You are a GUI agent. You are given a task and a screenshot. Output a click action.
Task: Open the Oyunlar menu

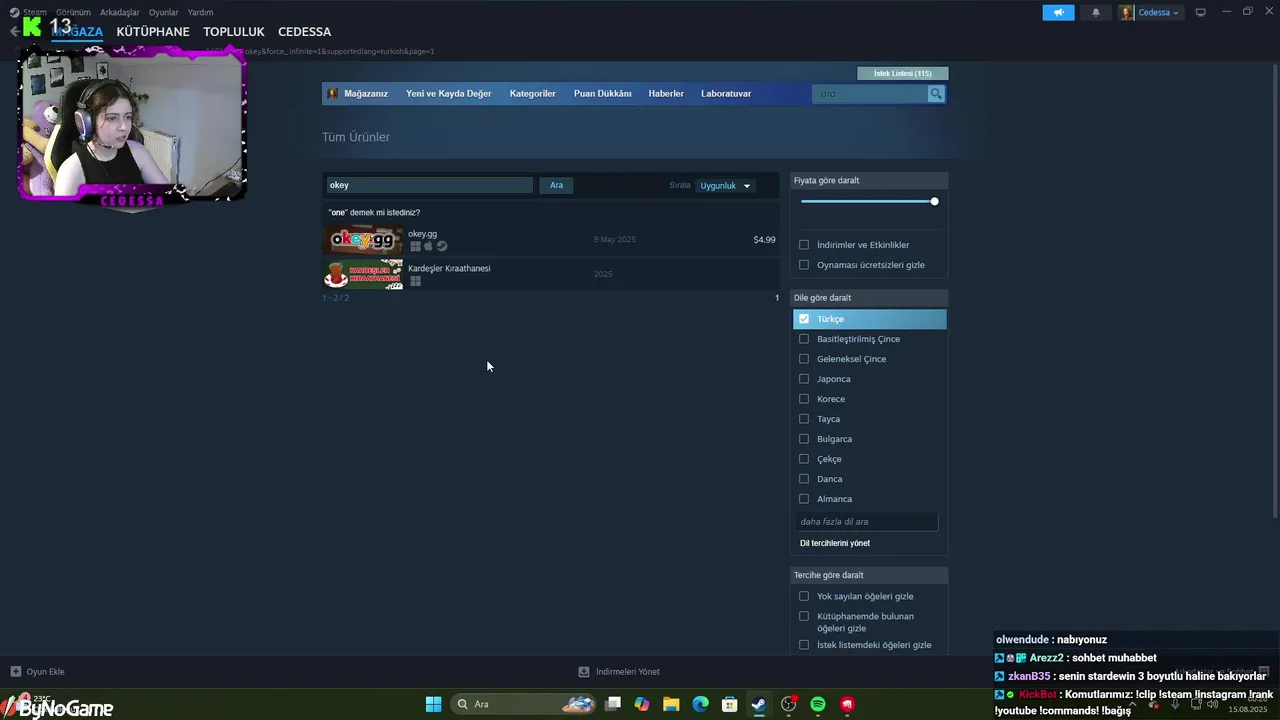[x=164, y=13]
